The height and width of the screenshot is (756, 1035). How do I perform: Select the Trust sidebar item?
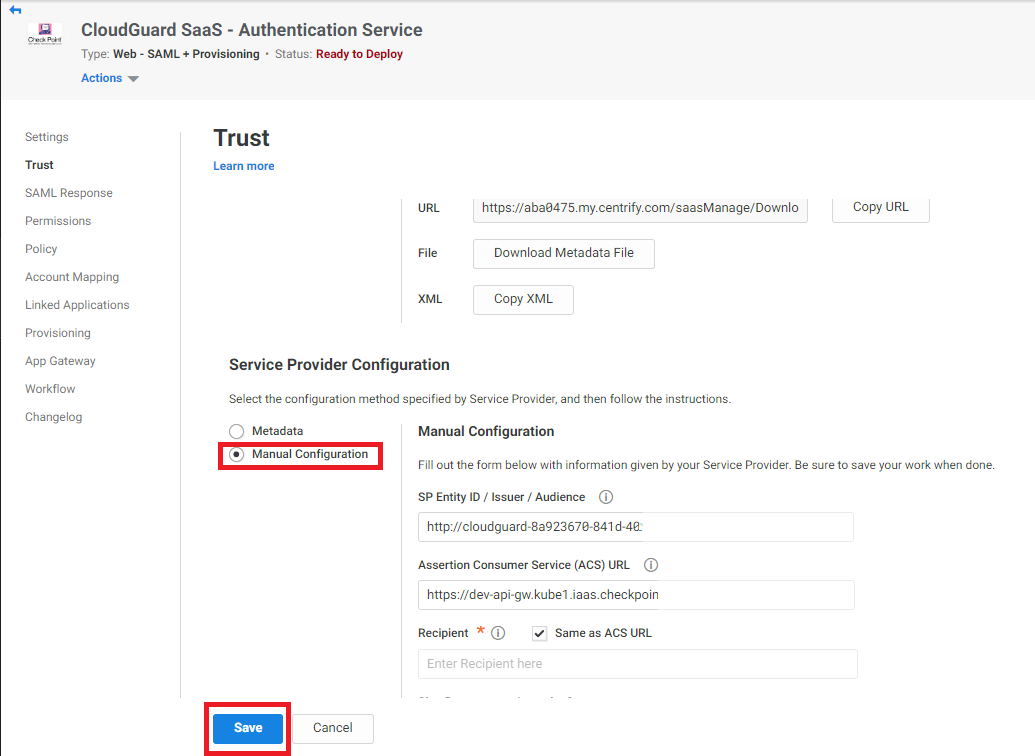point(40,165)
